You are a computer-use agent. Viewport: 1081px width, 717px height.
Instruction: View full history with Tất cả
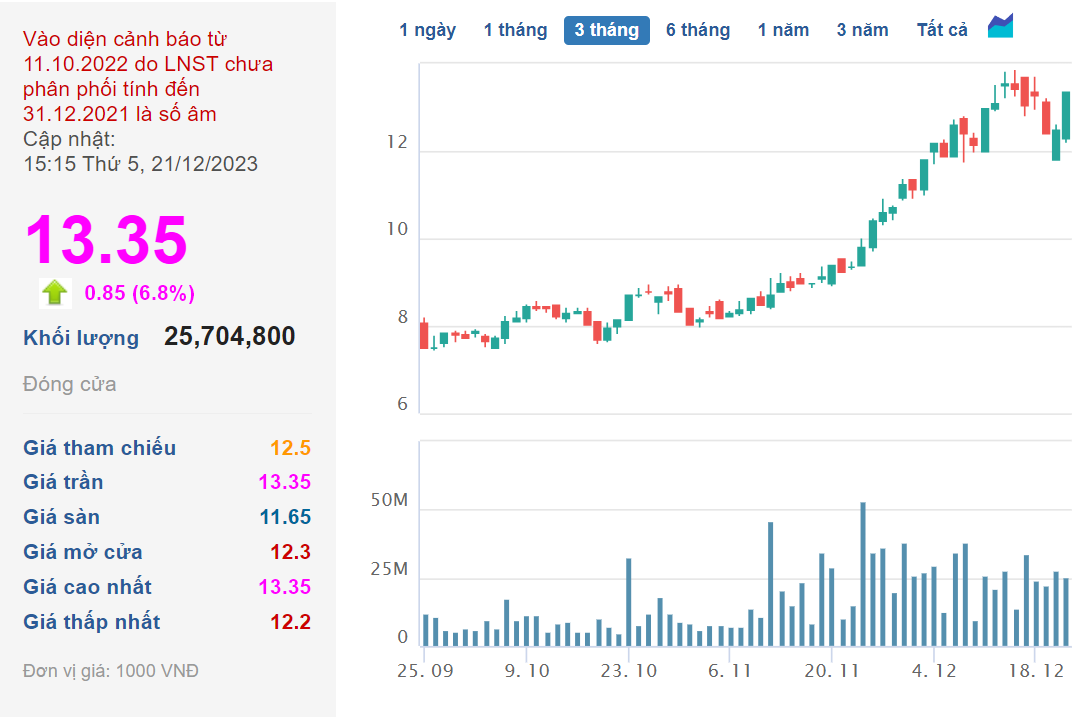coord(942,30)
